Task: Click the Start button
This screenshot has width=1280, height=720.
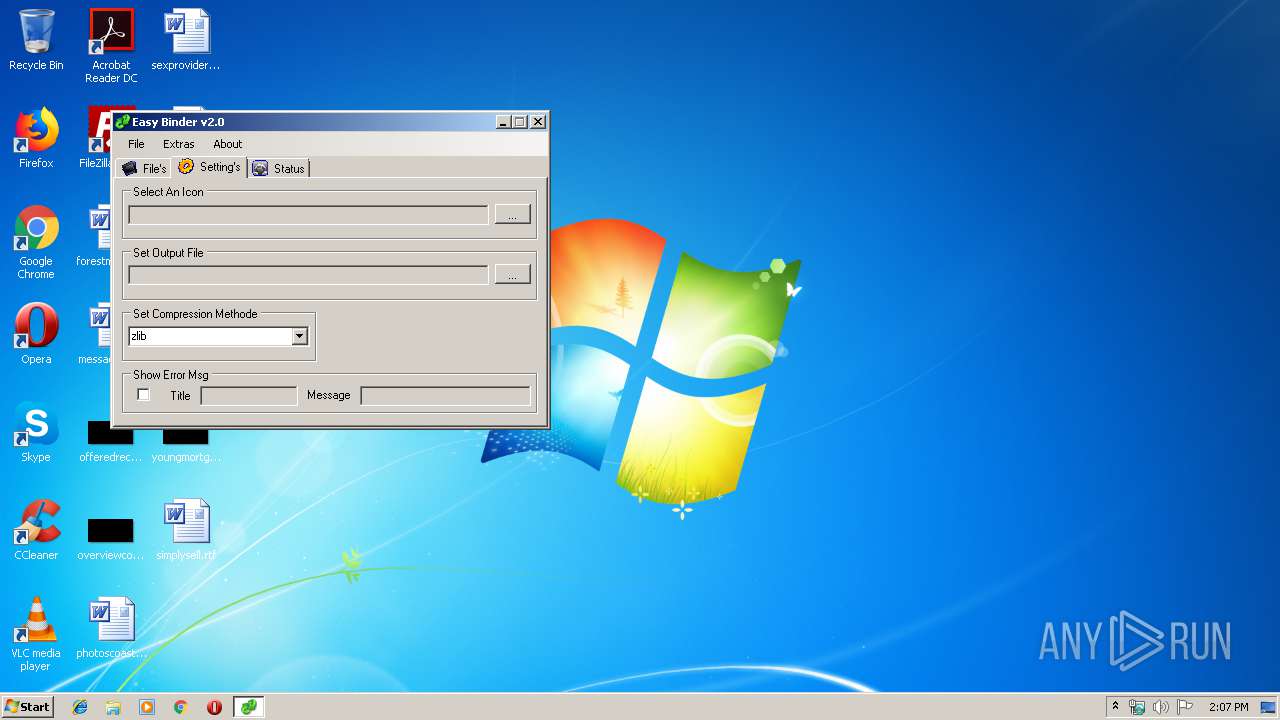Action: tap(28, 706)
